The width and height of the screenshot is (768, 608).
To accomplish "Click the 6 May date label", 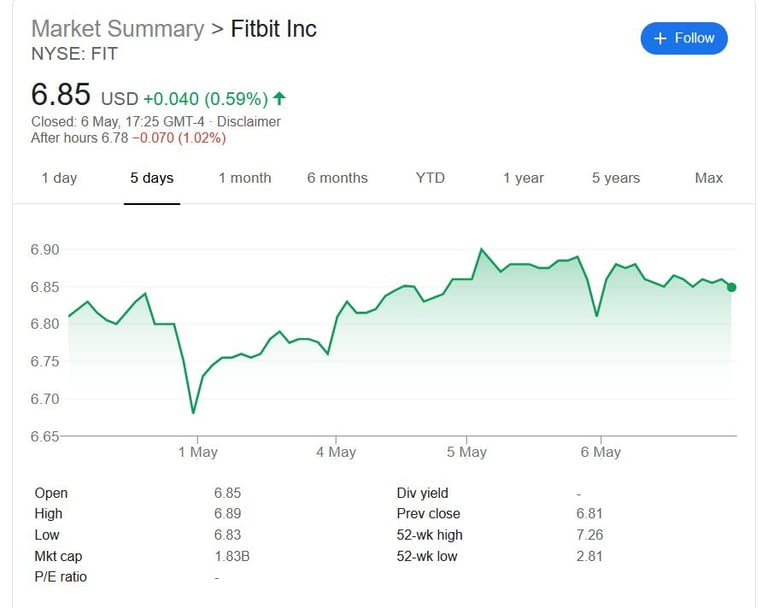I will pos(601,452).
